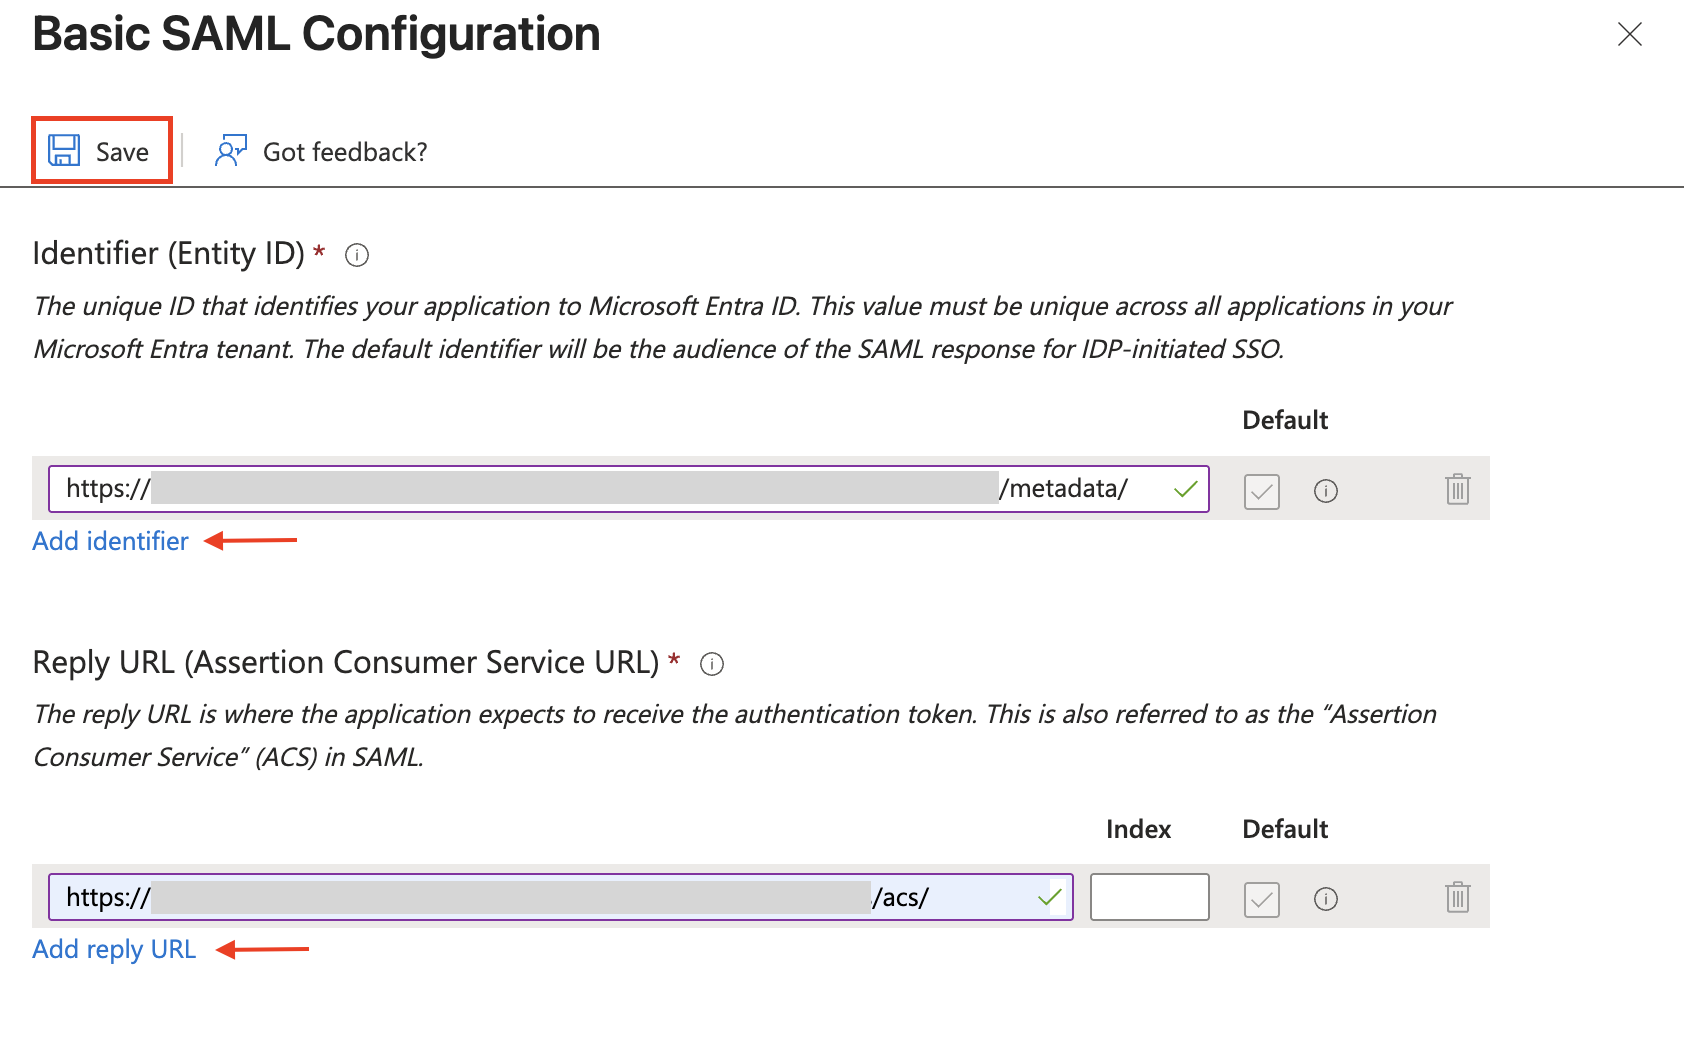Open info tooltip beside Identifier (Entity ID) heading

tap(357, 255)
